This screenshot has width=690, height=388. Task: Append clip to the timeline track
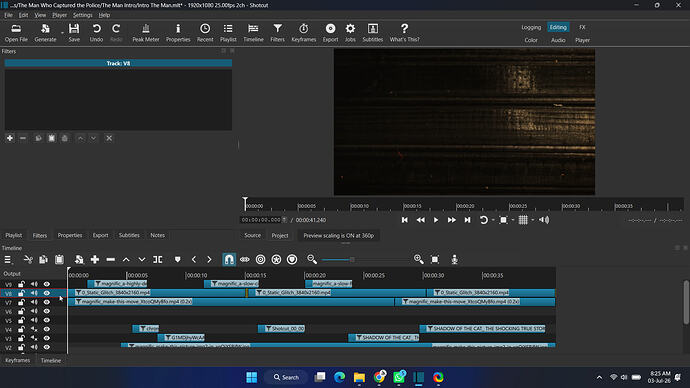click(x=95, y=260)
